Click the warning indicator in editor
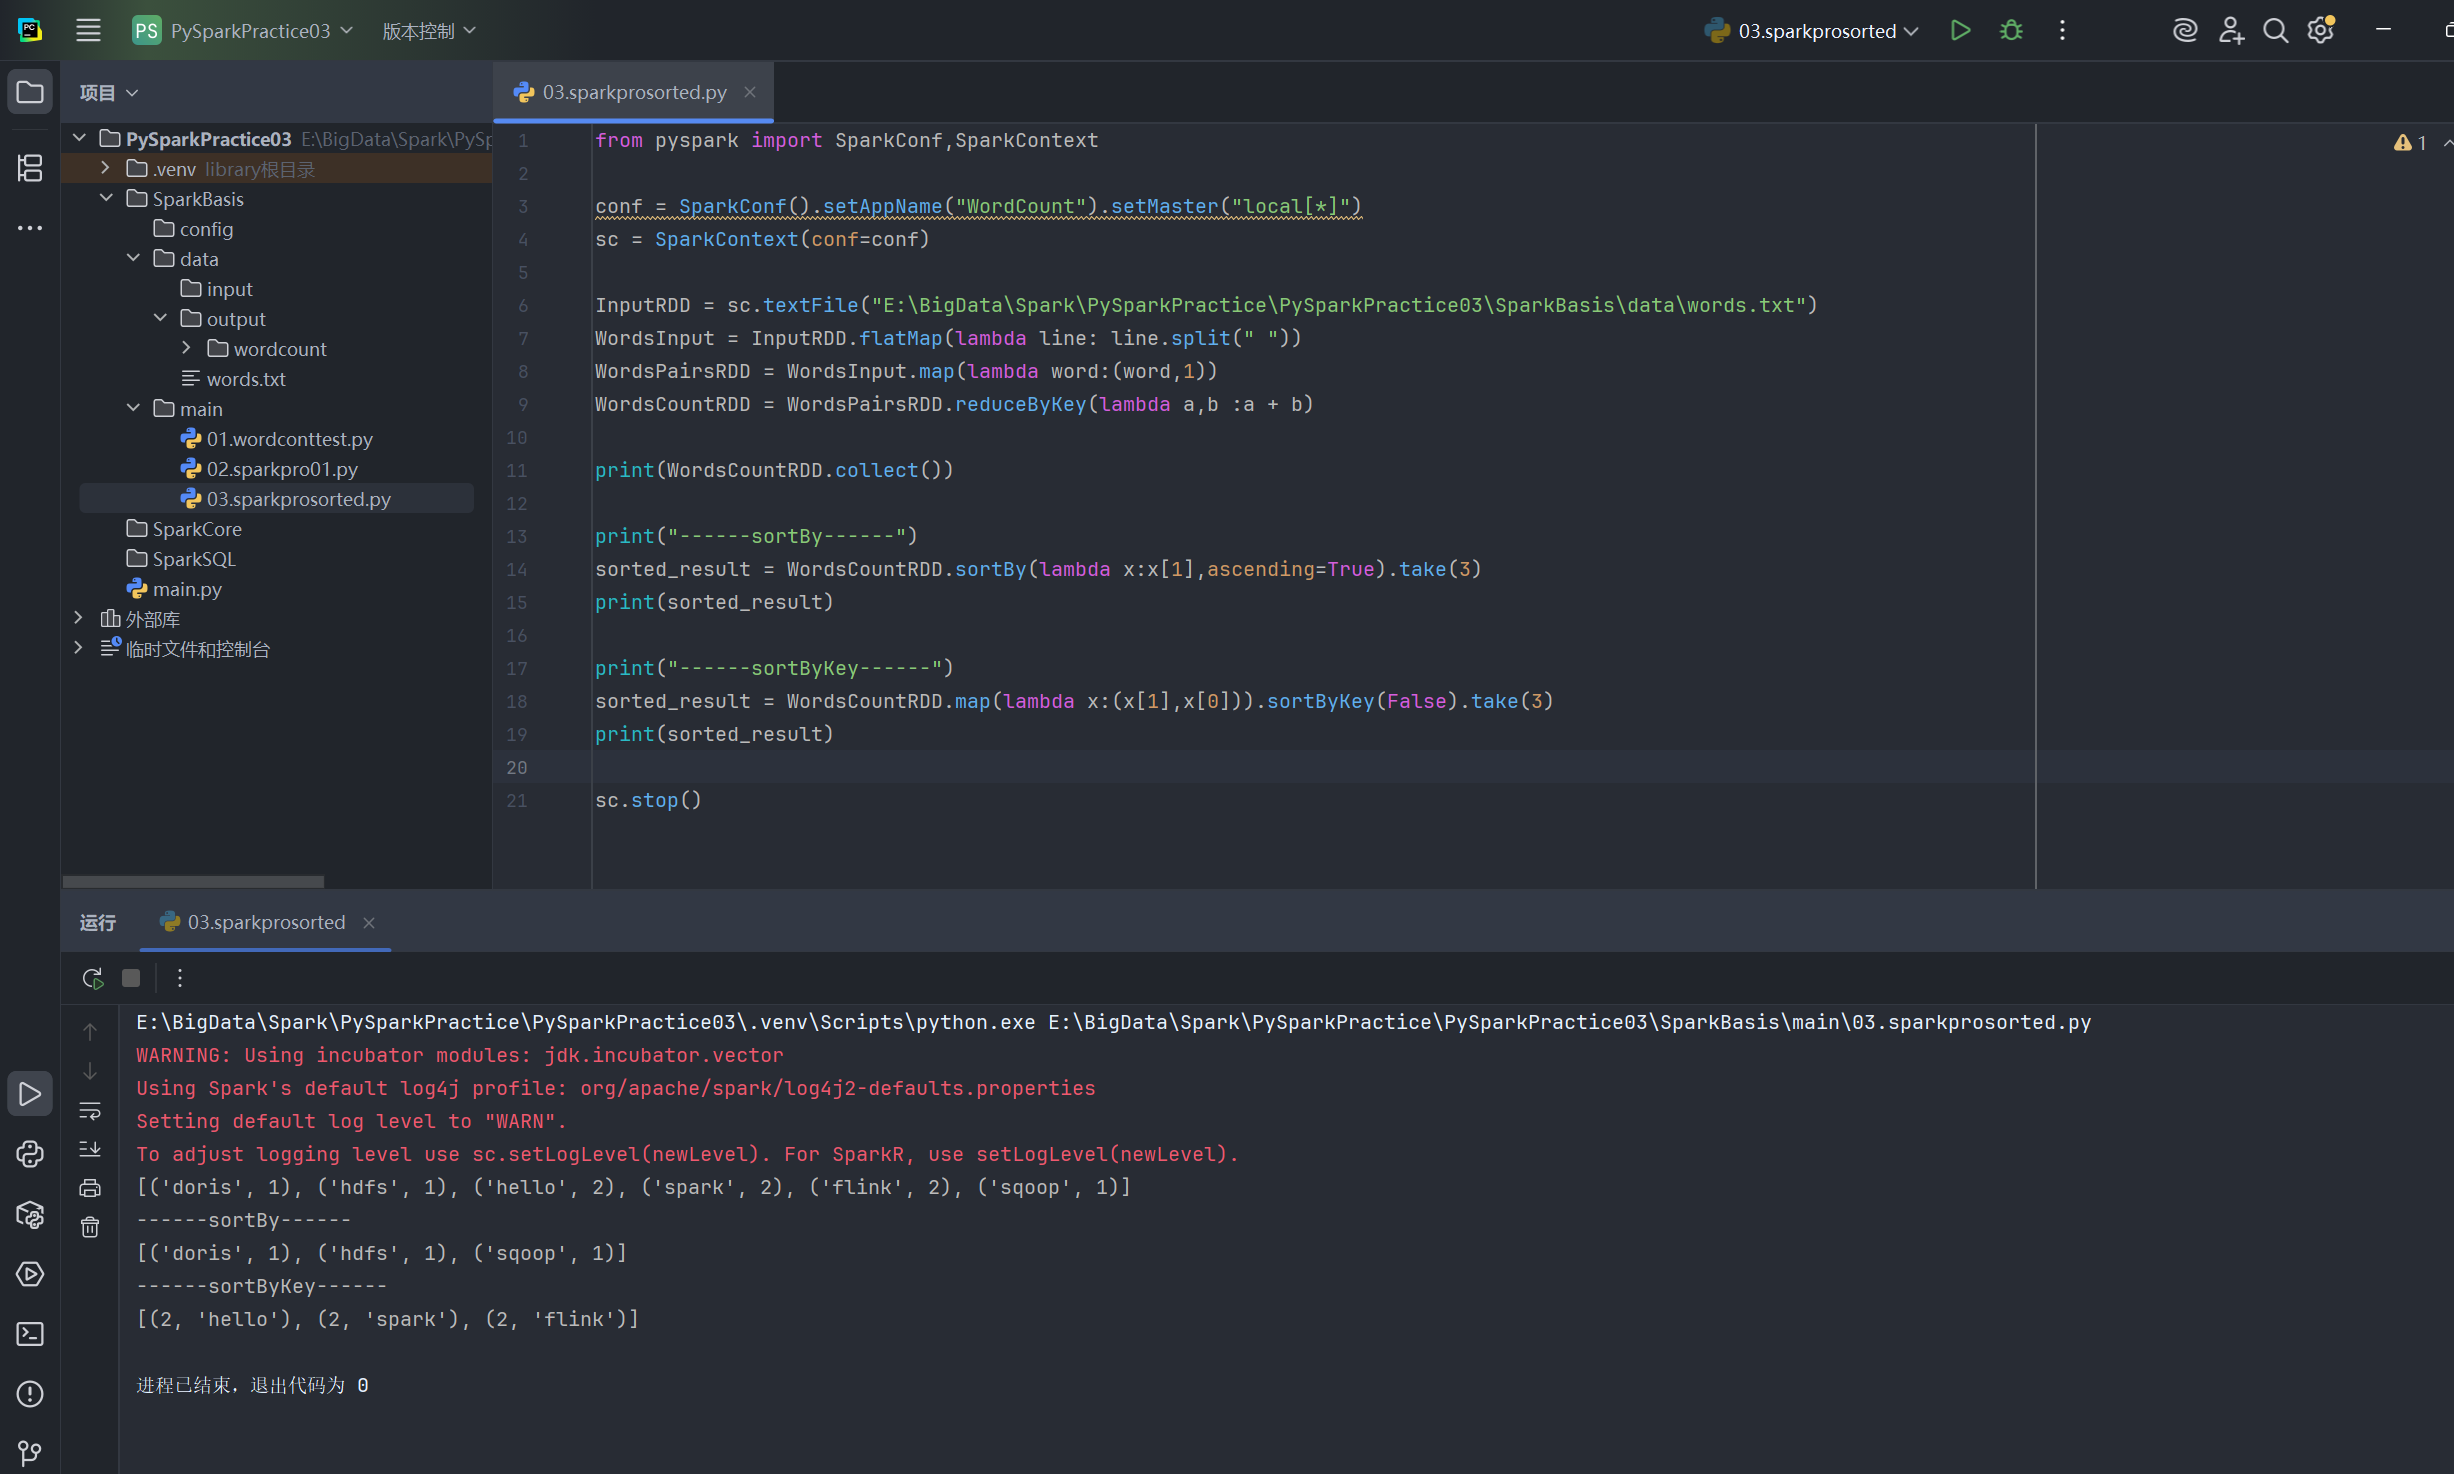Image resolution: width=2454 pixels, height=1474 pixels. 2410,143
